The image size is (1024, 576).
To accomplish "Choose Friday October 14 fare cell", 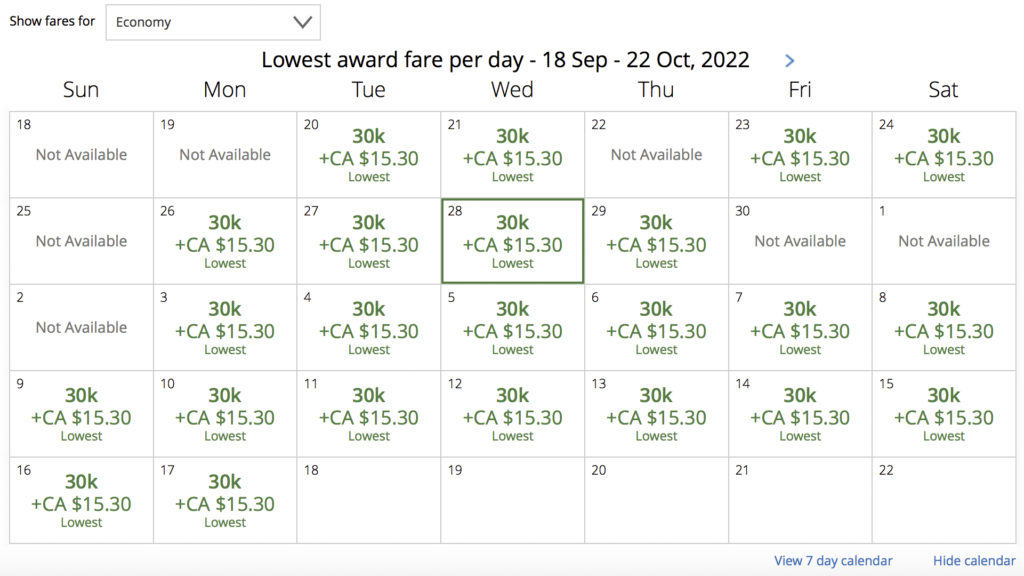I will click(800, 414).
